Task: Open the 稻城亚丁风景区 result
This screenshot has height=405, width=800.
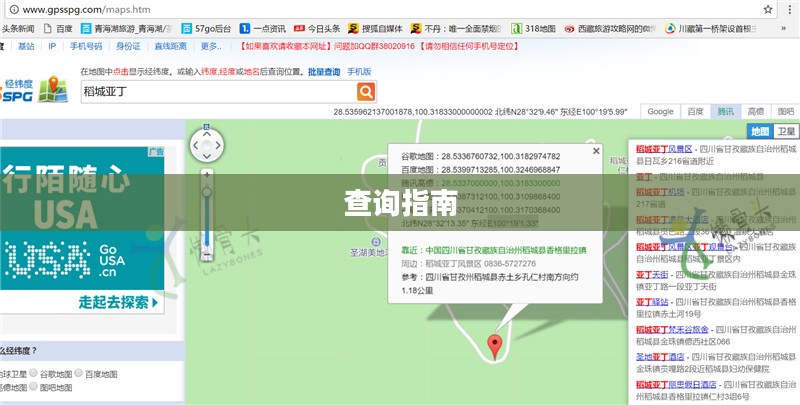Action: (x=664, y=149)
